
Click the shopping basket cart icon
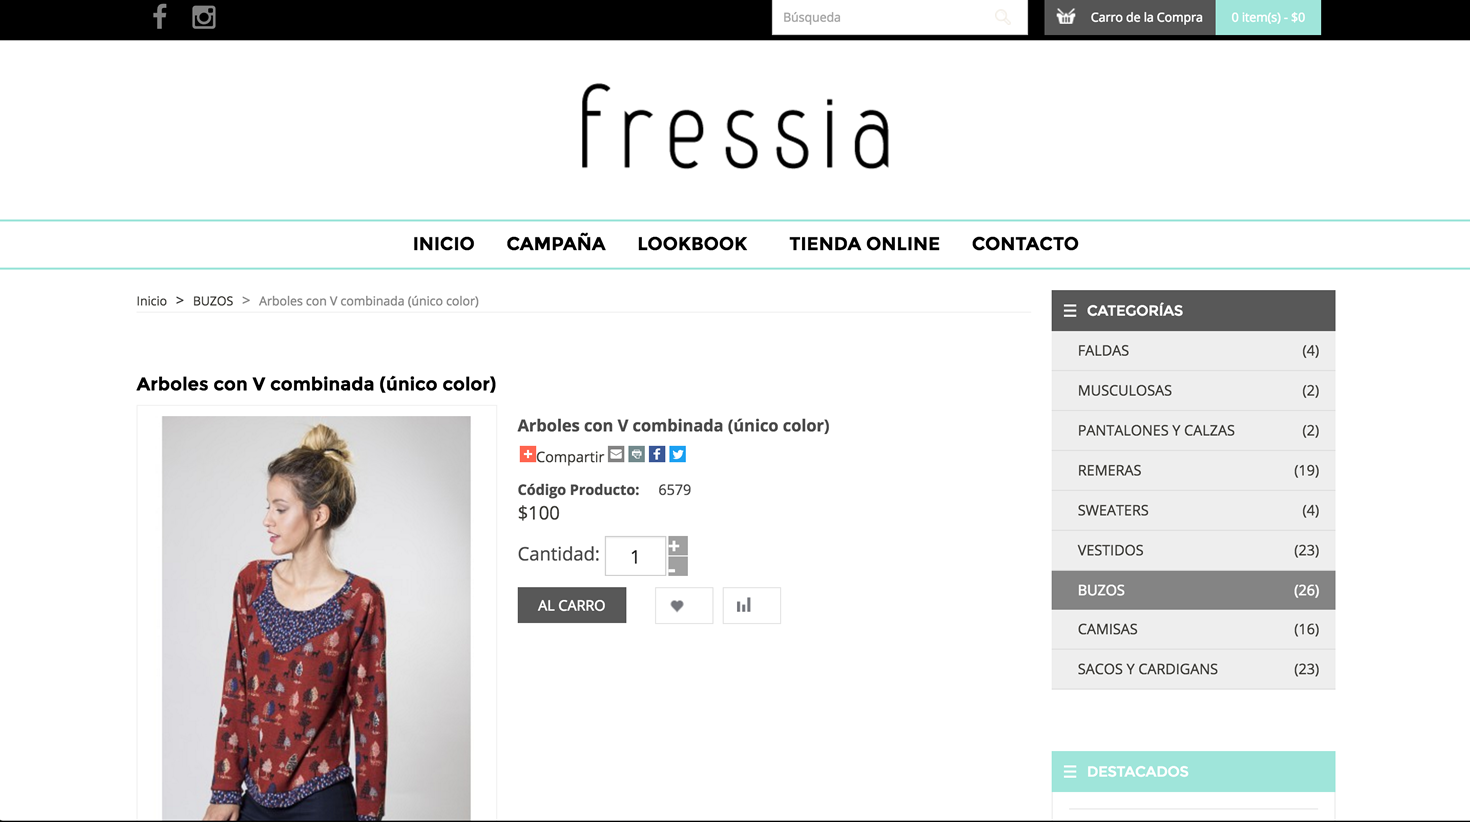(1066, 17)
